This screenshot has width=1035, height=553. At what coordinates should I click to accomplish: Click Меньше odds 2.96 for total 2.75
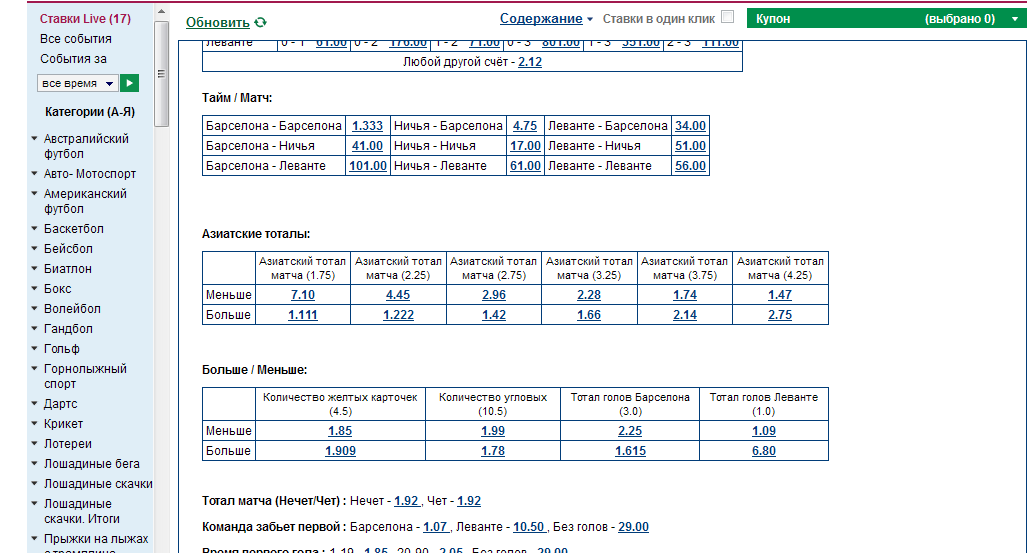point(494,295)
